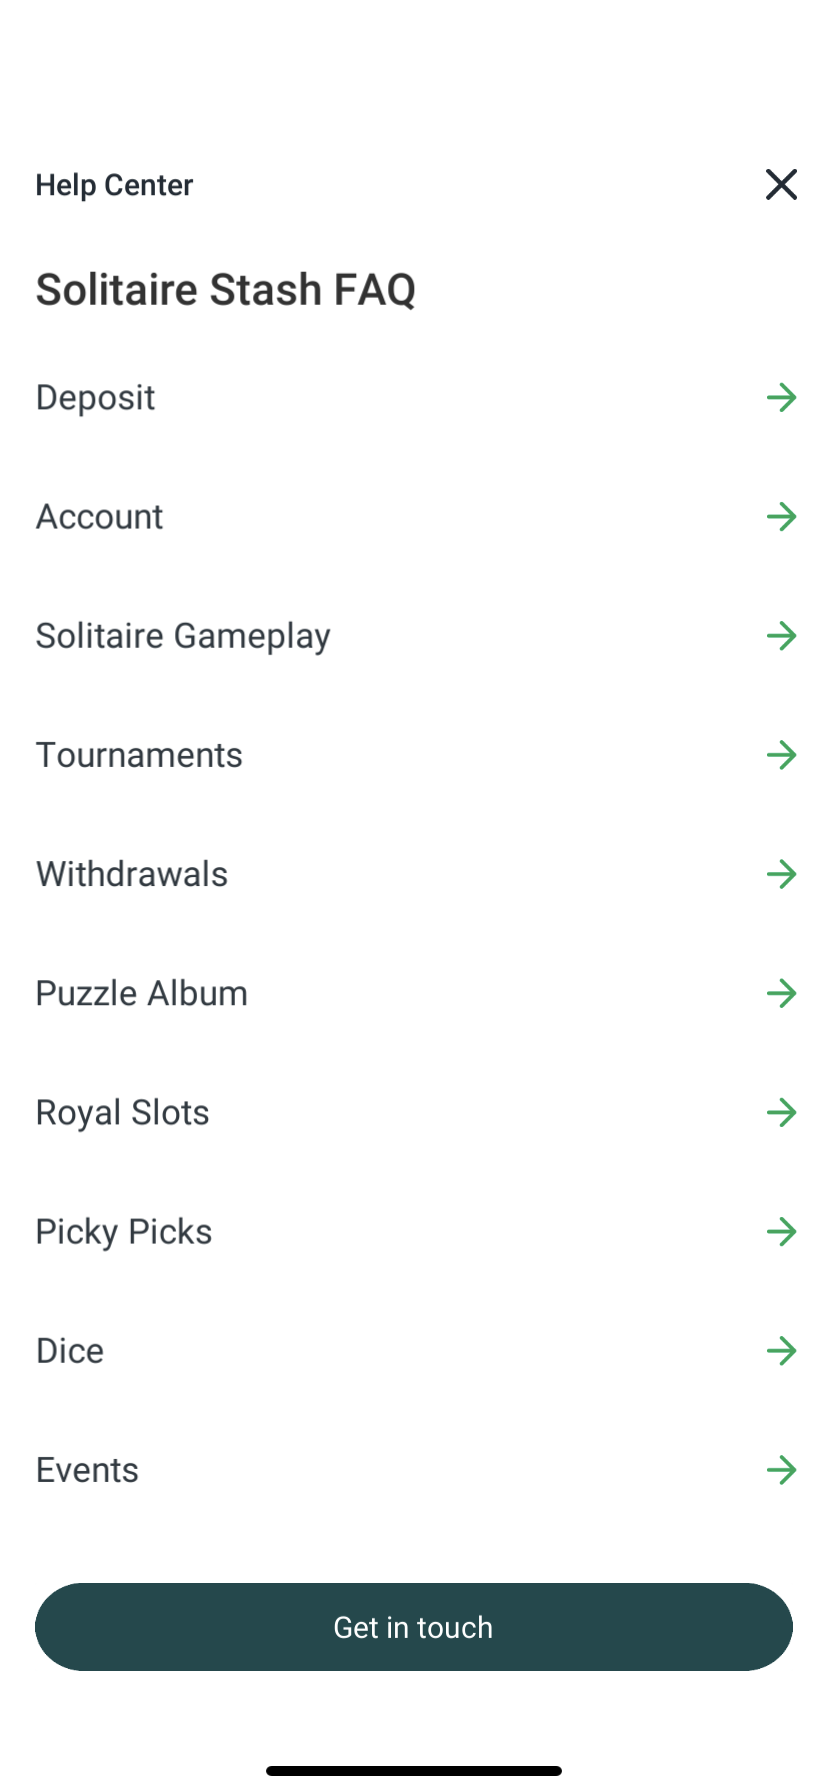Select Puzzle Album from the FAQ list

(142, 993)
